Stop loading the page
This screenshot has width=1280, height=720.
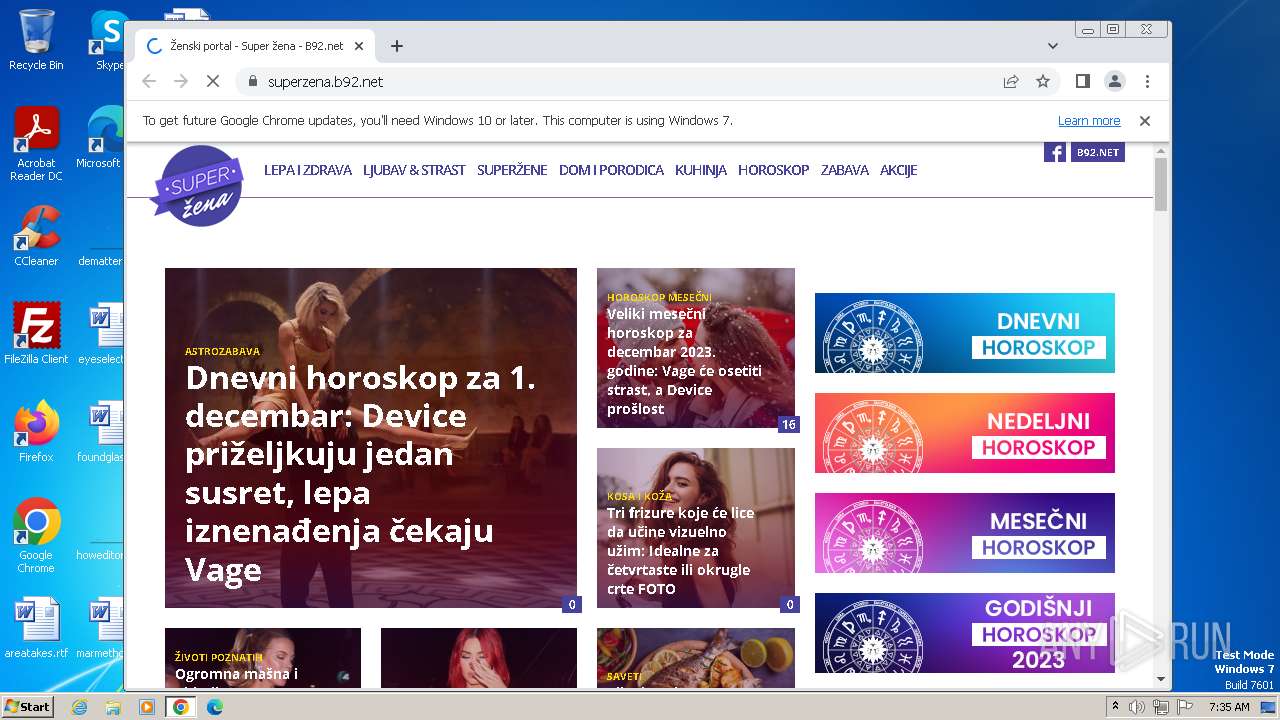click(x=213, y=81)
